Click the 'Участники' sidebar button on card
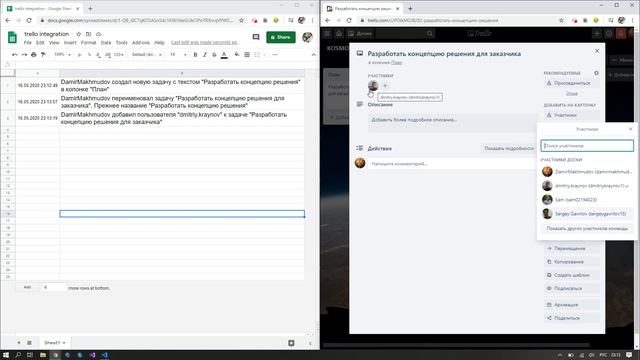Viewport: 640px width, 360px height. pyautogui.click(x=572, y=115)
